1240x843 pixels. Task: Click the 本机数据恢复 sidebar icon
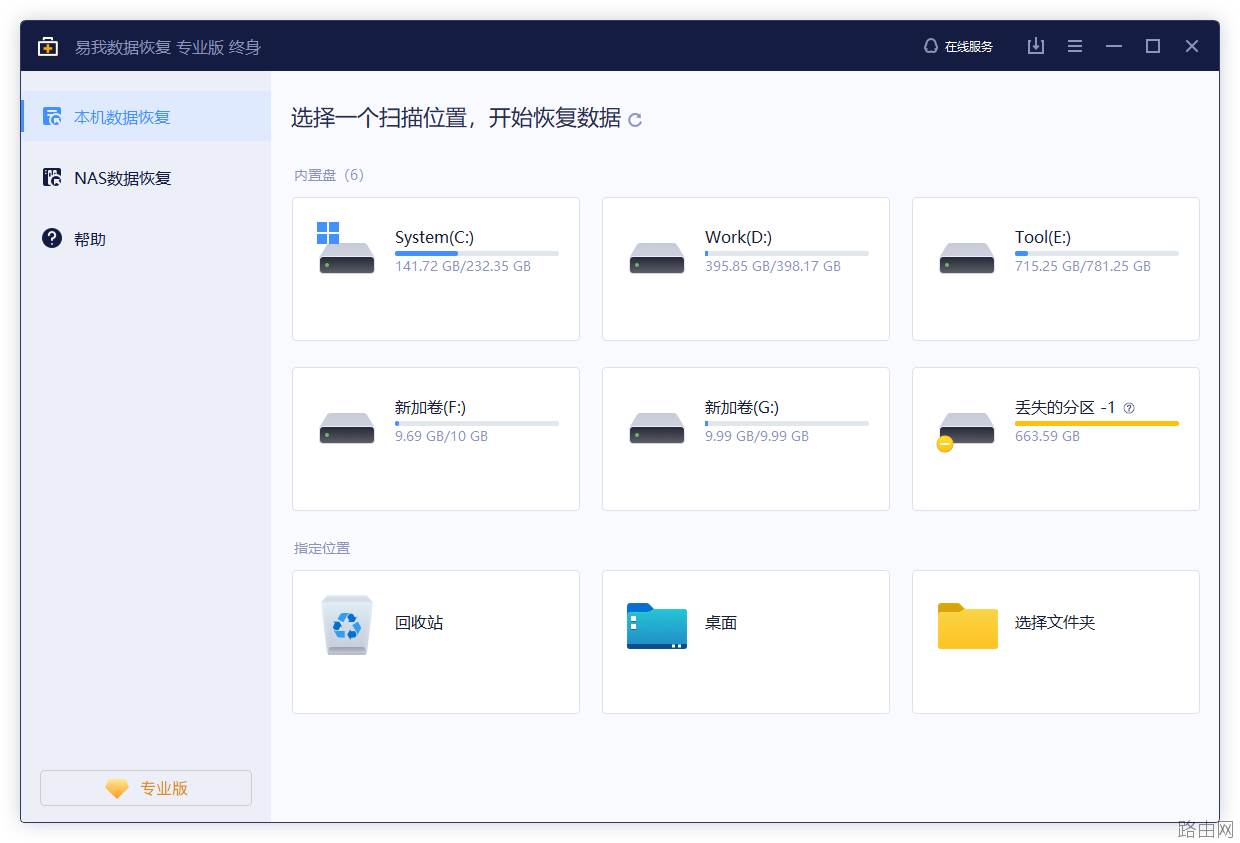52,116
